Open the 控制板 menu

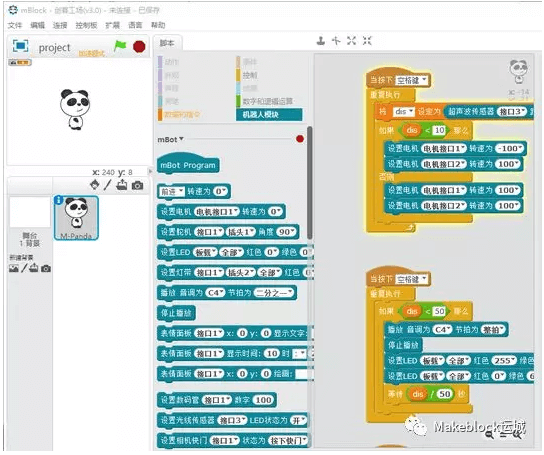tap(86, 25)
